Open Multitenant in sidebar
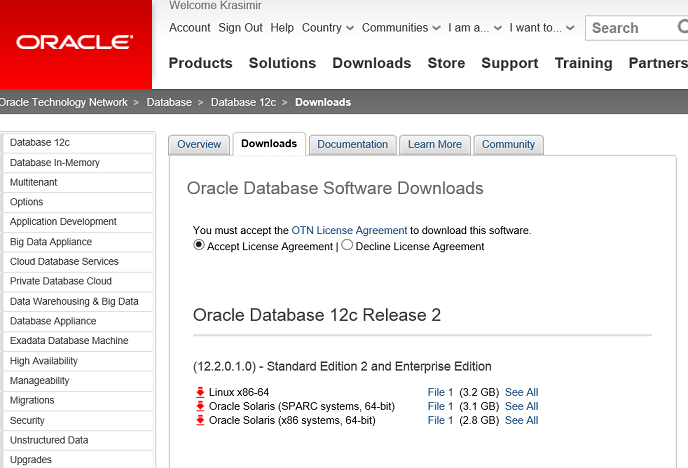The image size is (688, 468). [x=78, y=182]
